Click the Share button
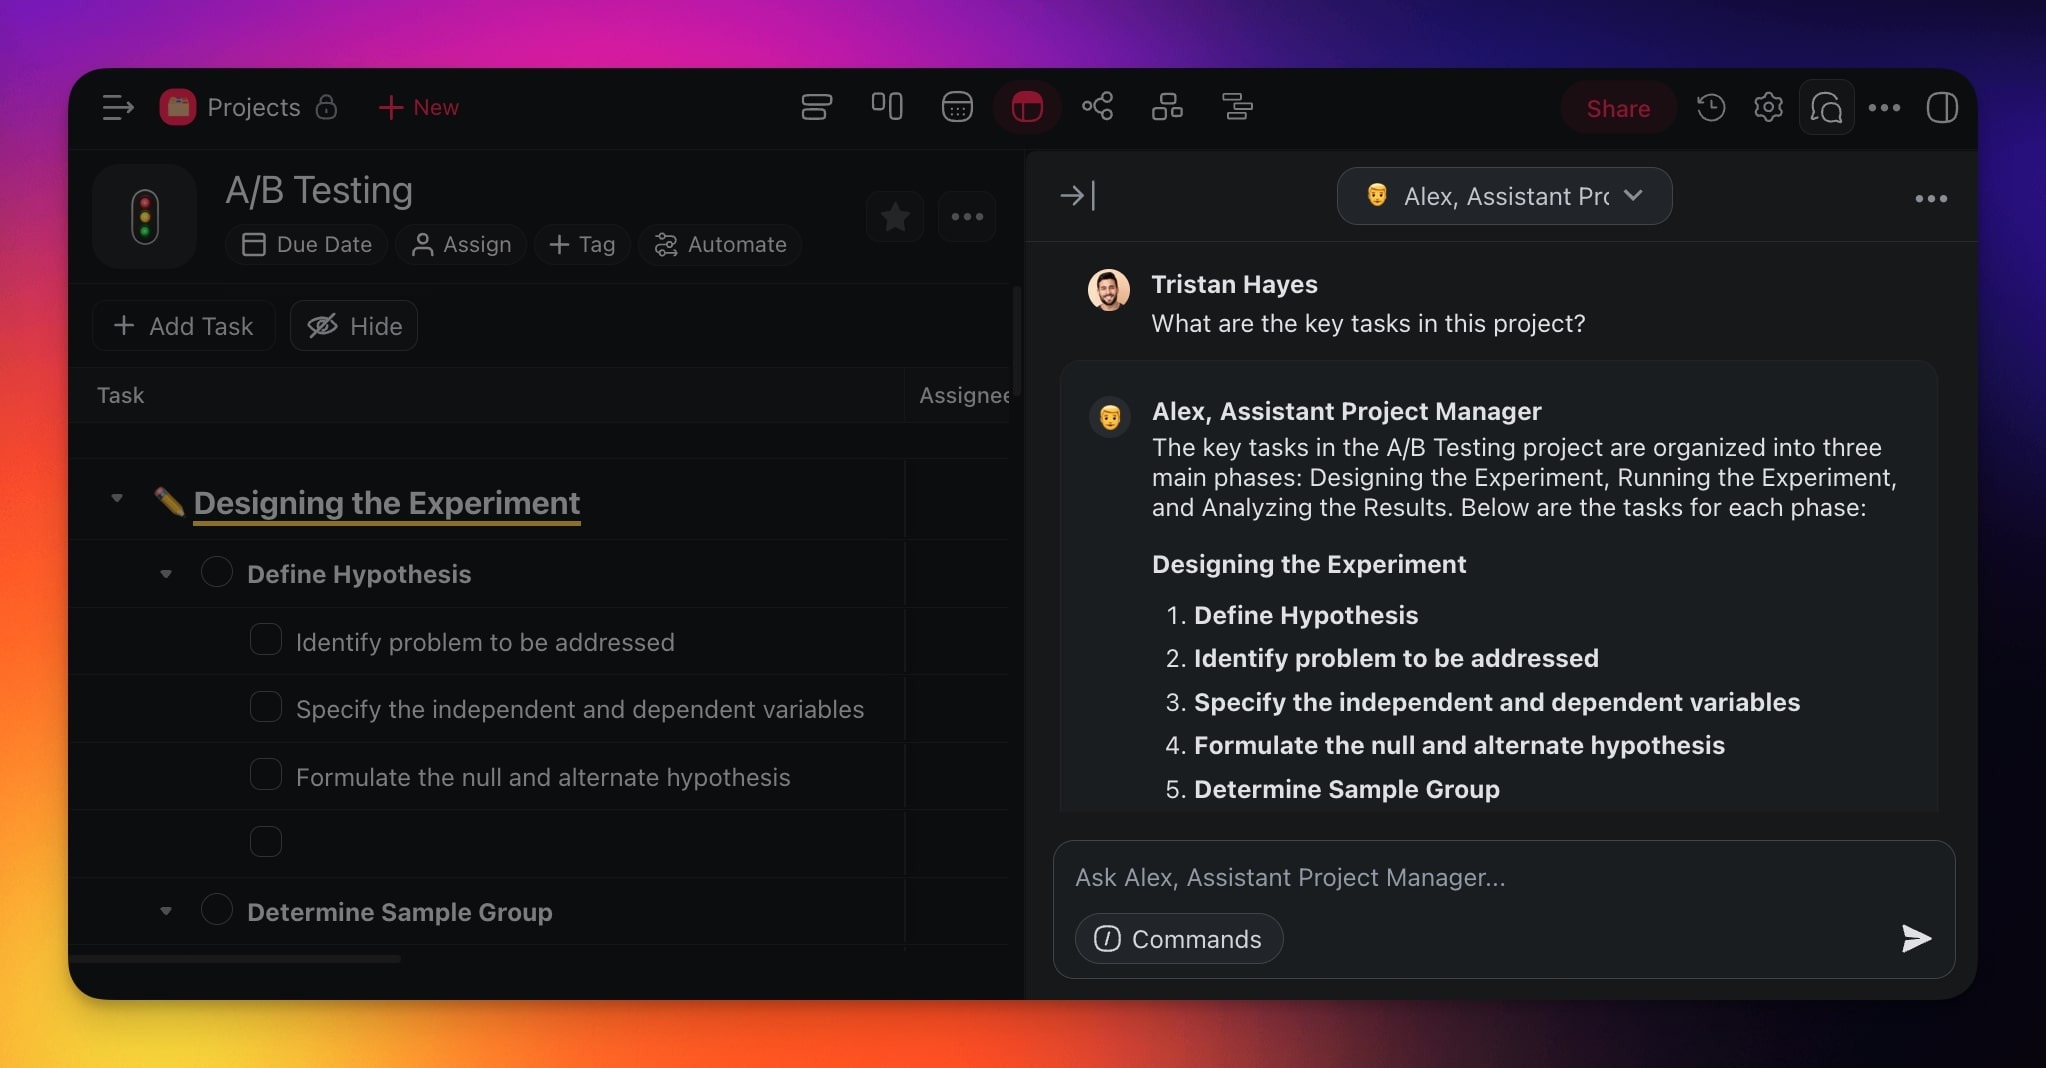 click(x=1617, y=108)
